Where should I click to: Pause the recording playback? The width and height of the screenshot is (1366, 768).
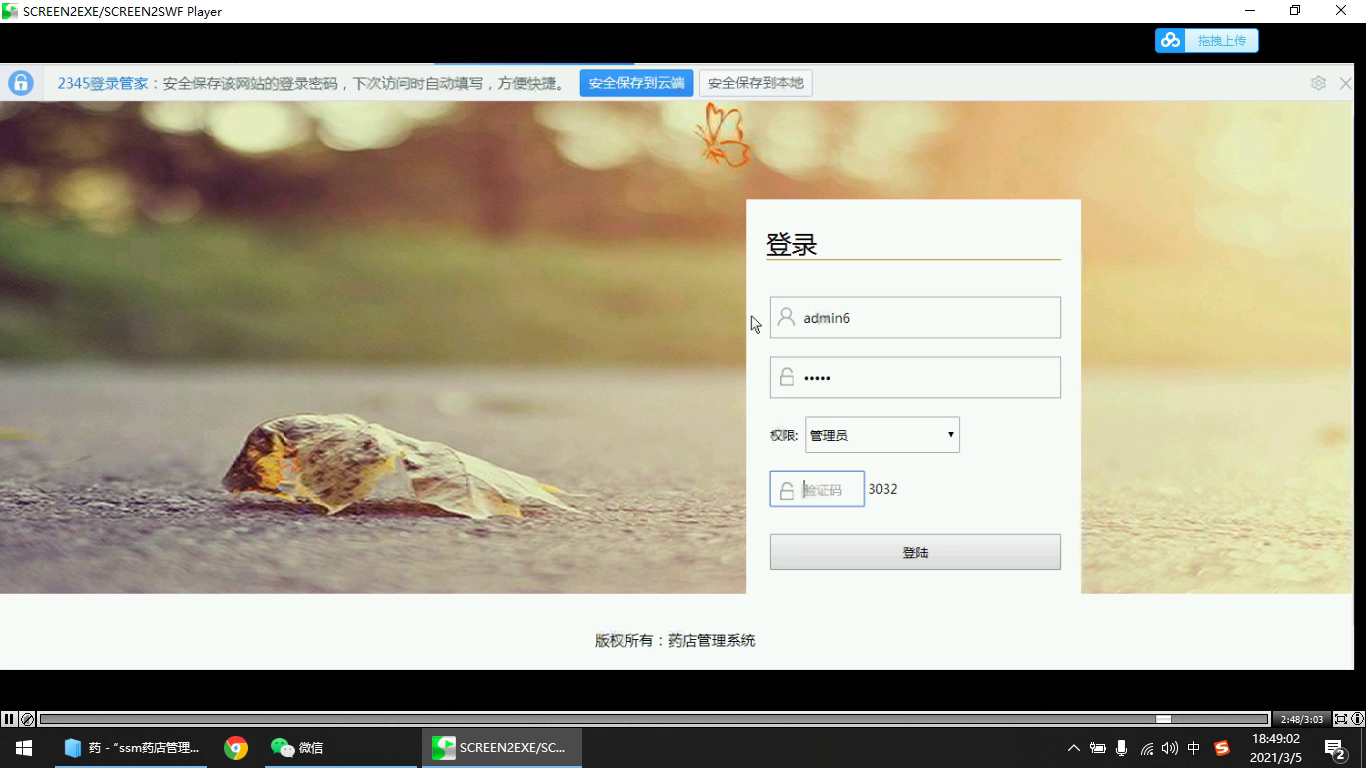pos(9,719)
